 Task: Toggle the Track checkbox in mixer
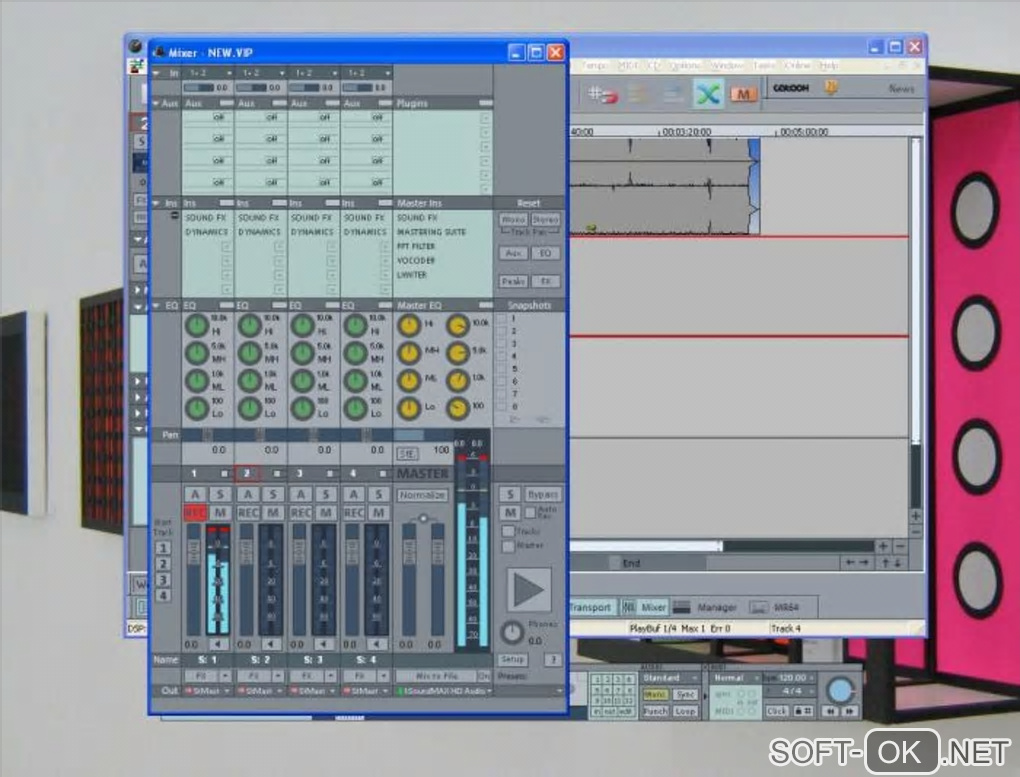pos(508,532)
